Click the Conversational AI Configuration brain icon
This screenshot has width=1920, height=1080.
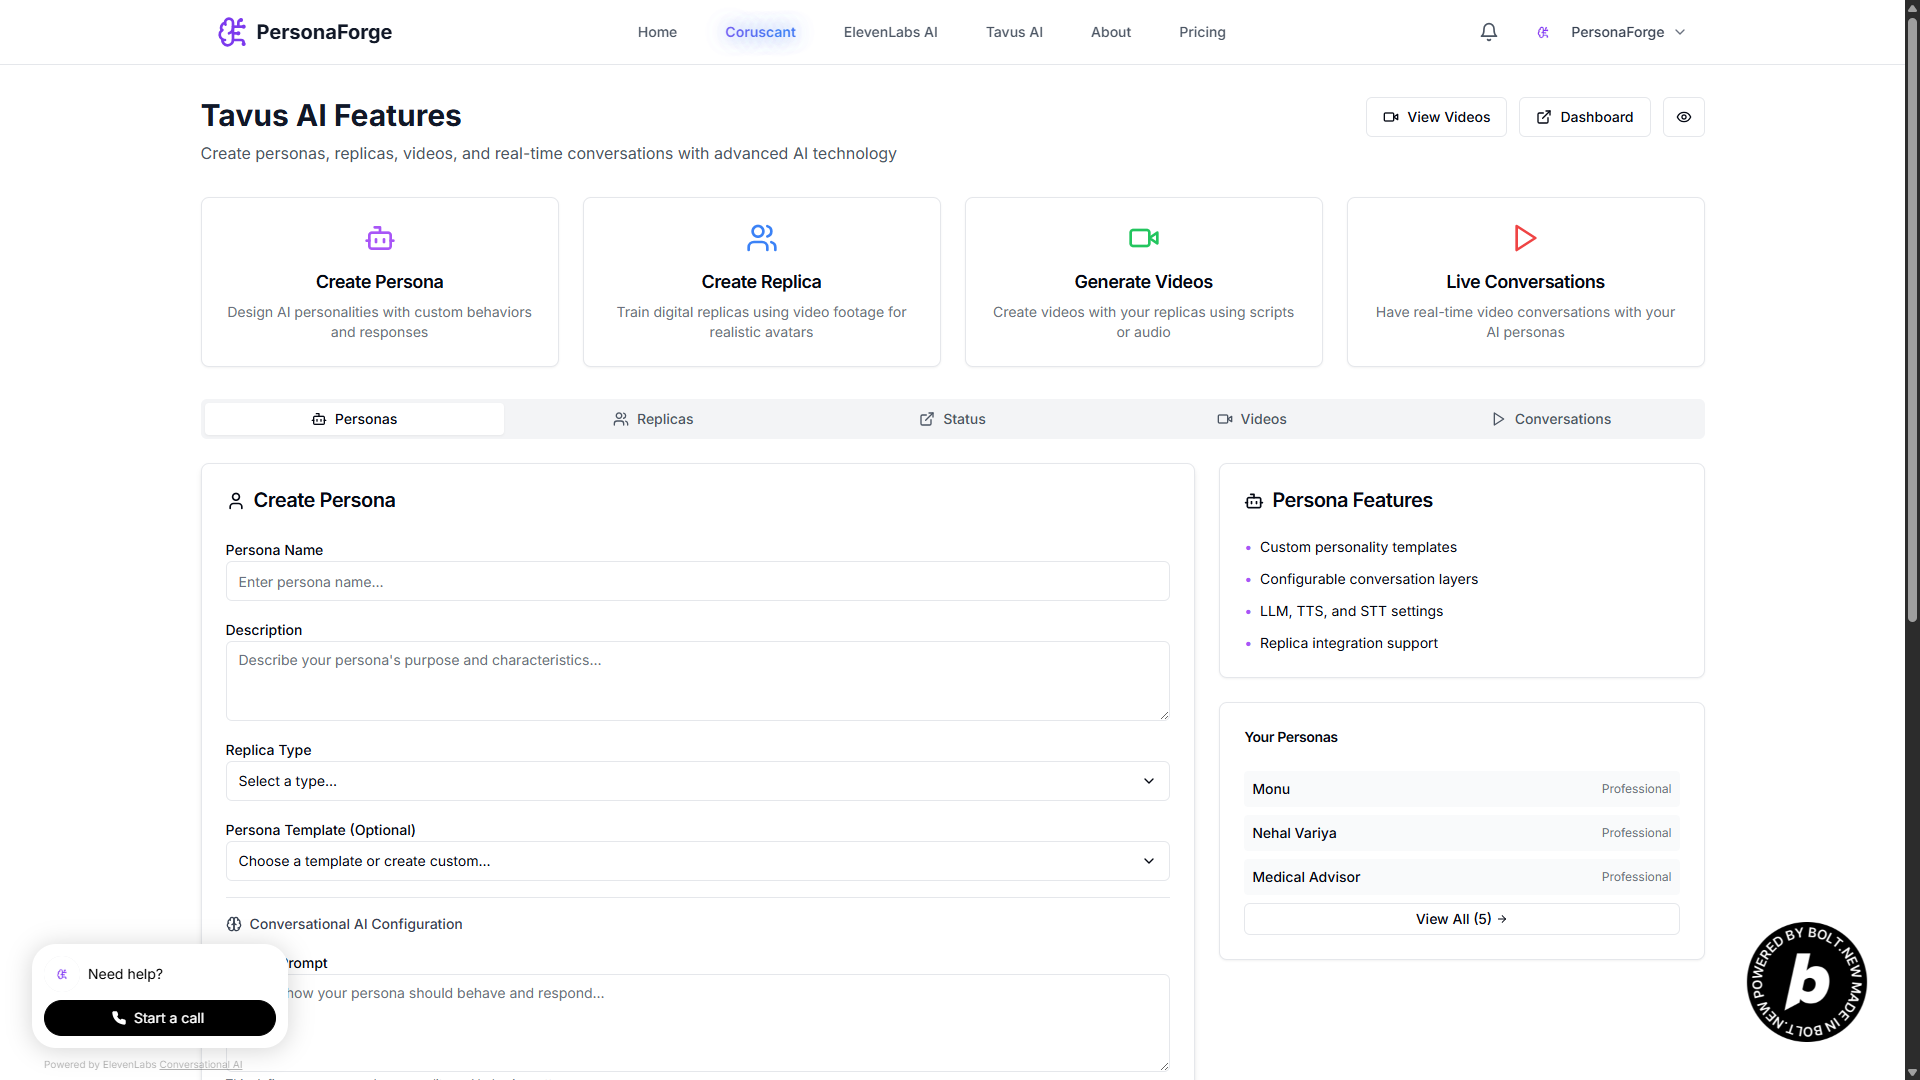234,924
